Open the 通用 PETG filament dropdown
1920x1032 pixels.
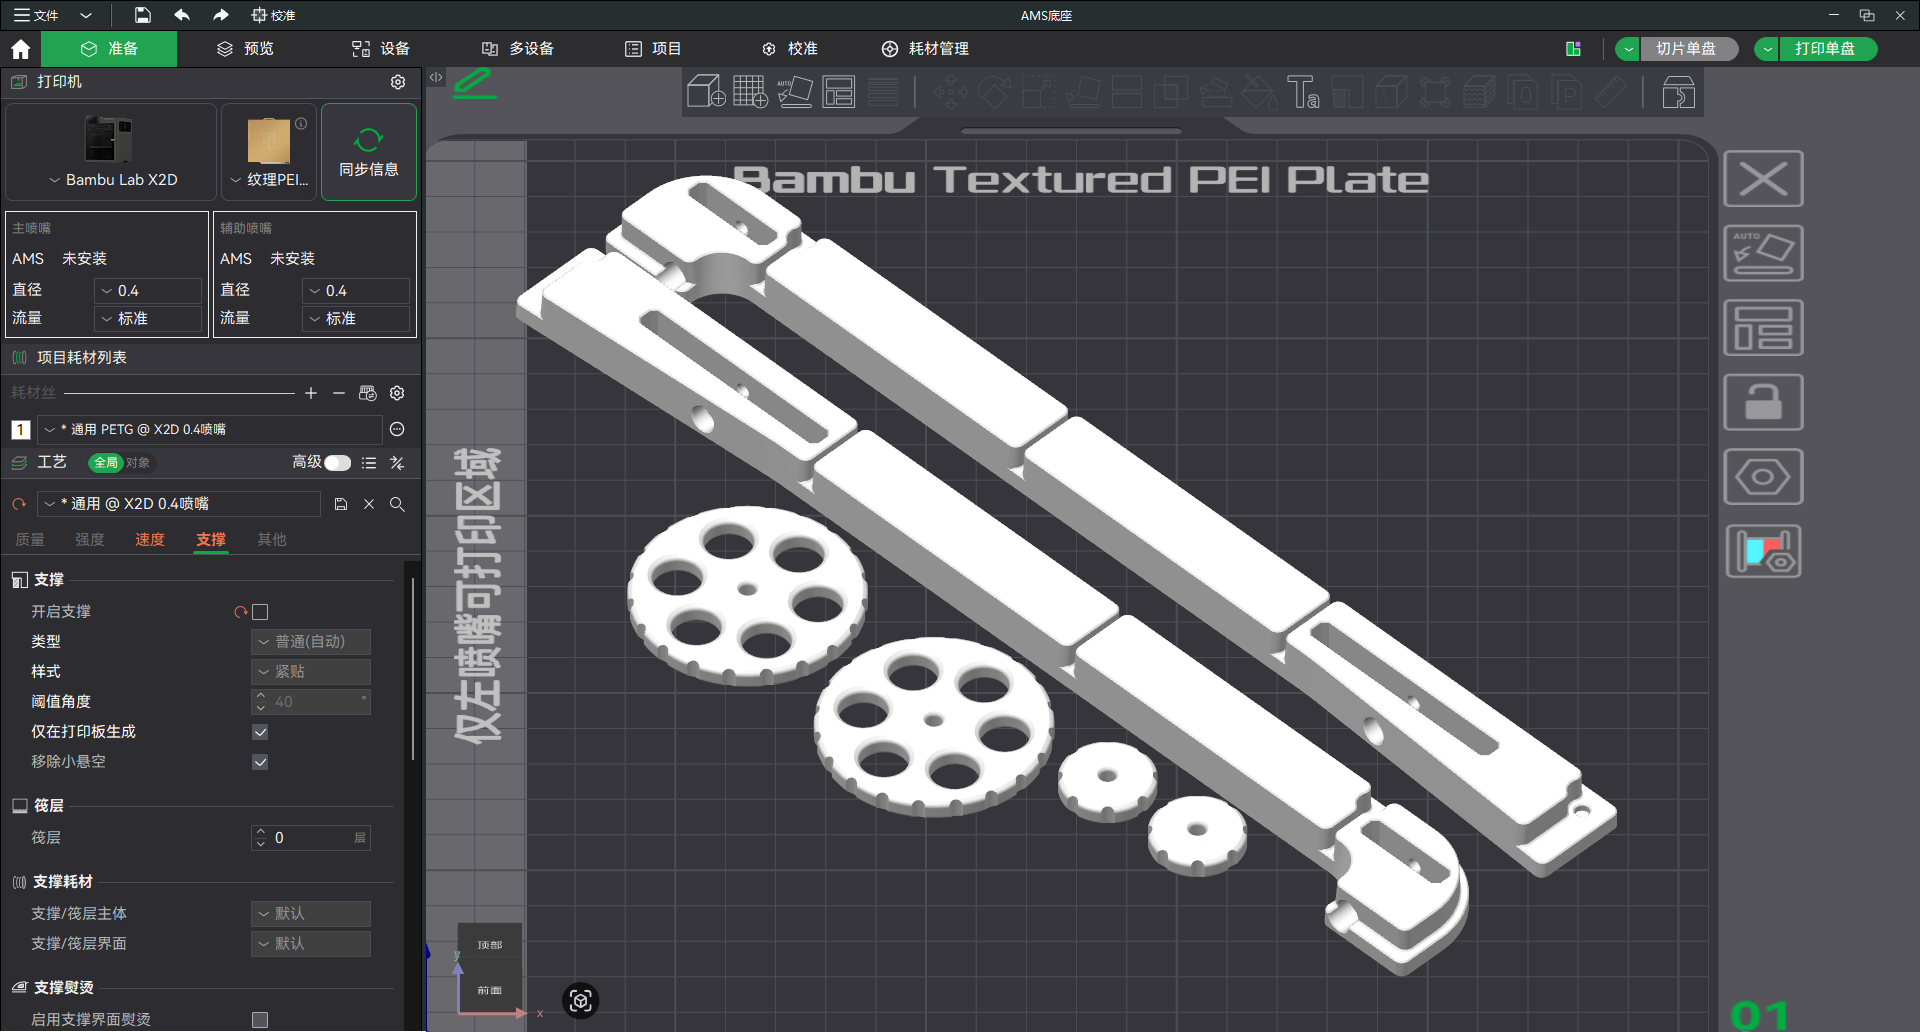pos(210,429)
